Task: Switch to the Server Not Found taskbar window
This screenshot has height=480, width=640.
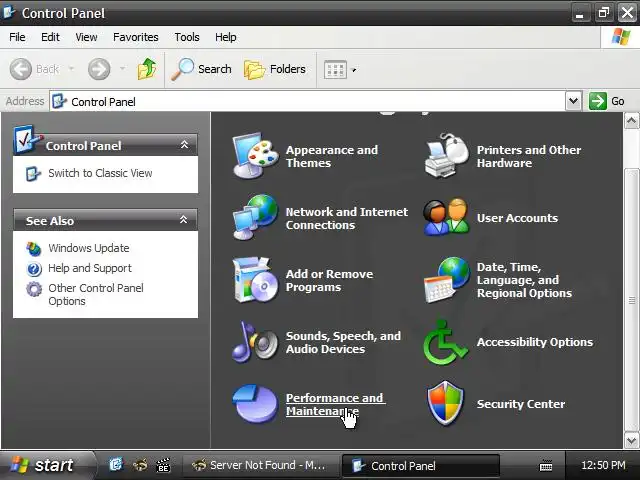Action: point(259,465)
